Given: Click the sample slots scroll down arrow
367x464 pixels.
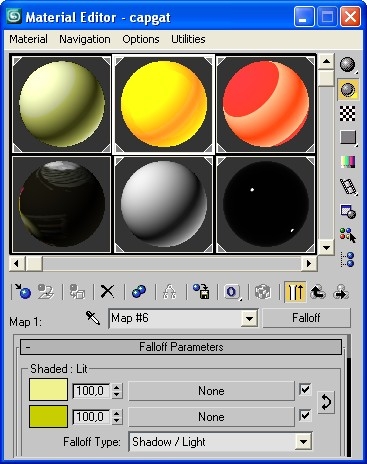Looking at the screenshot, I should coord(326,247).
